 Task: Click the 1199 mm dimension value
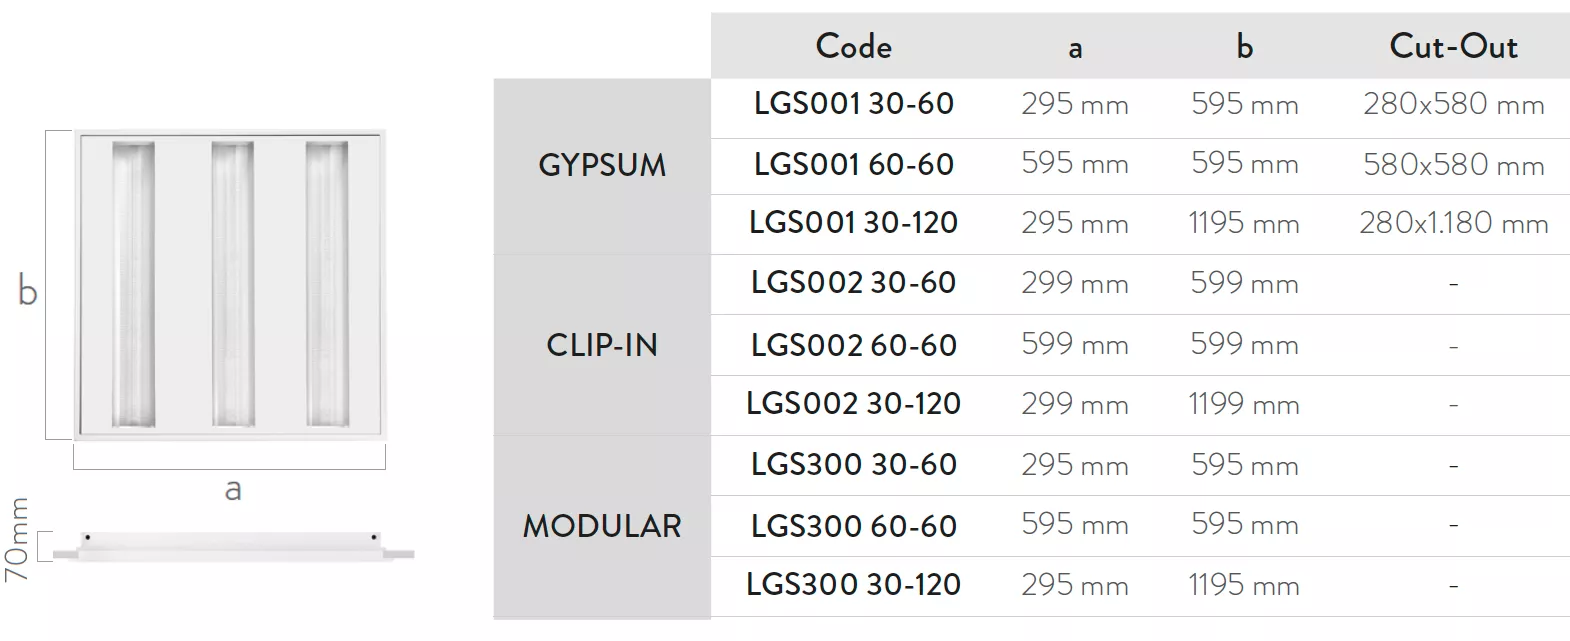coord(1244,404)
